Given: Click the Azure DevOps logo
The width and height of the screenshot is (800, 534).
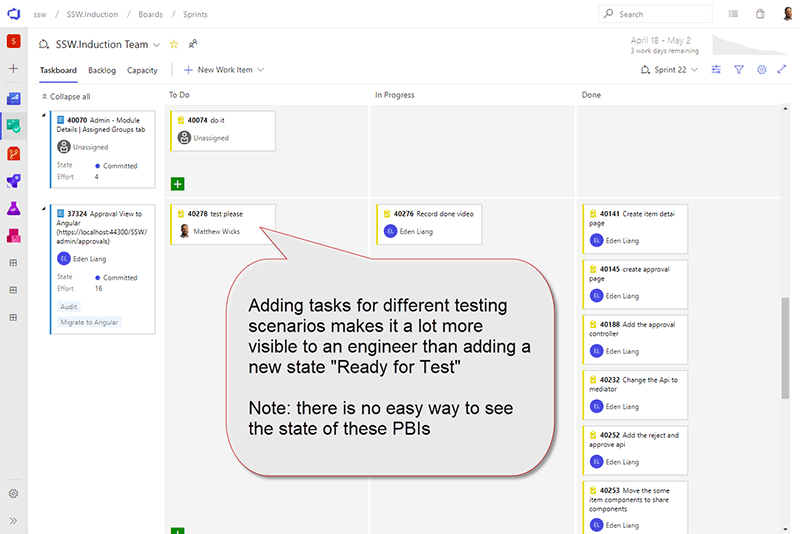Looking at the screenshot, I should (x=14, y=14).
